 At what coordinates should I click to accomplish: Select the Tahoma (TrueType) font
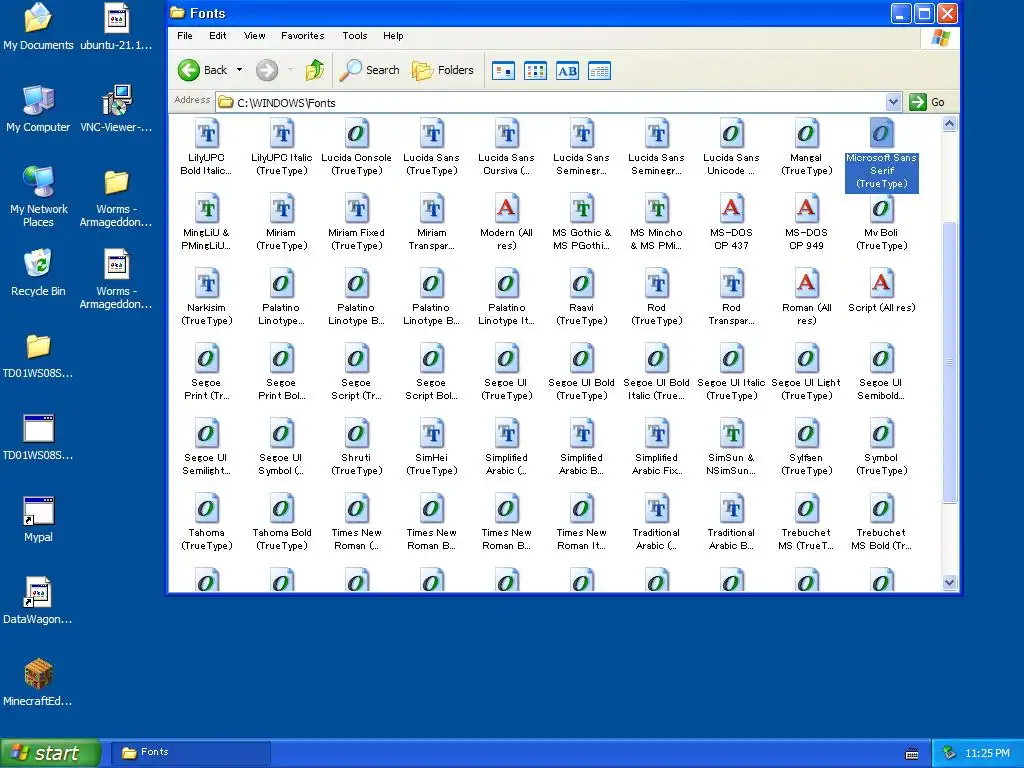(x=206, y=523)
